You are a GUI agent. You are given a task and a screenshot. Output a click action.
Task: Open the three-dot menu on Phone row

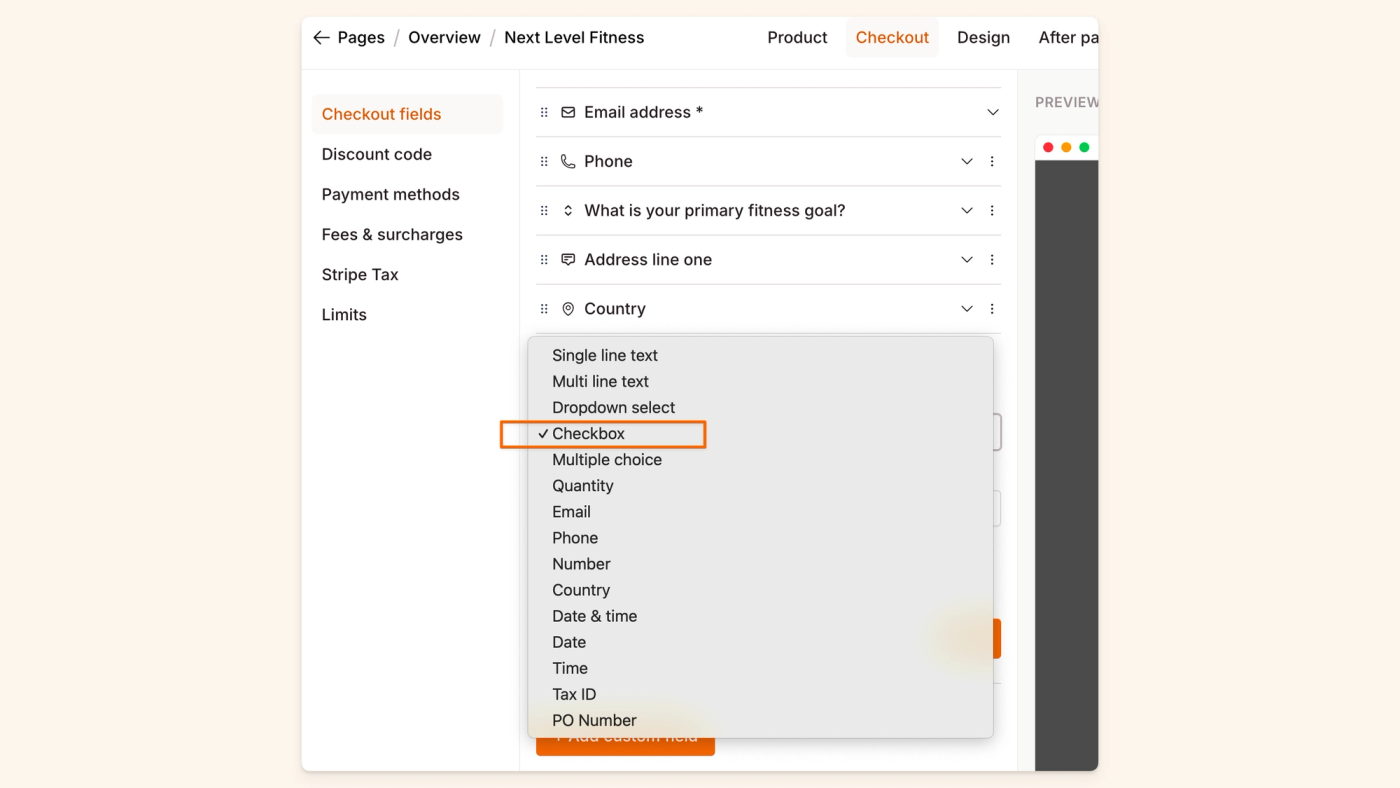tap(992, 161)
